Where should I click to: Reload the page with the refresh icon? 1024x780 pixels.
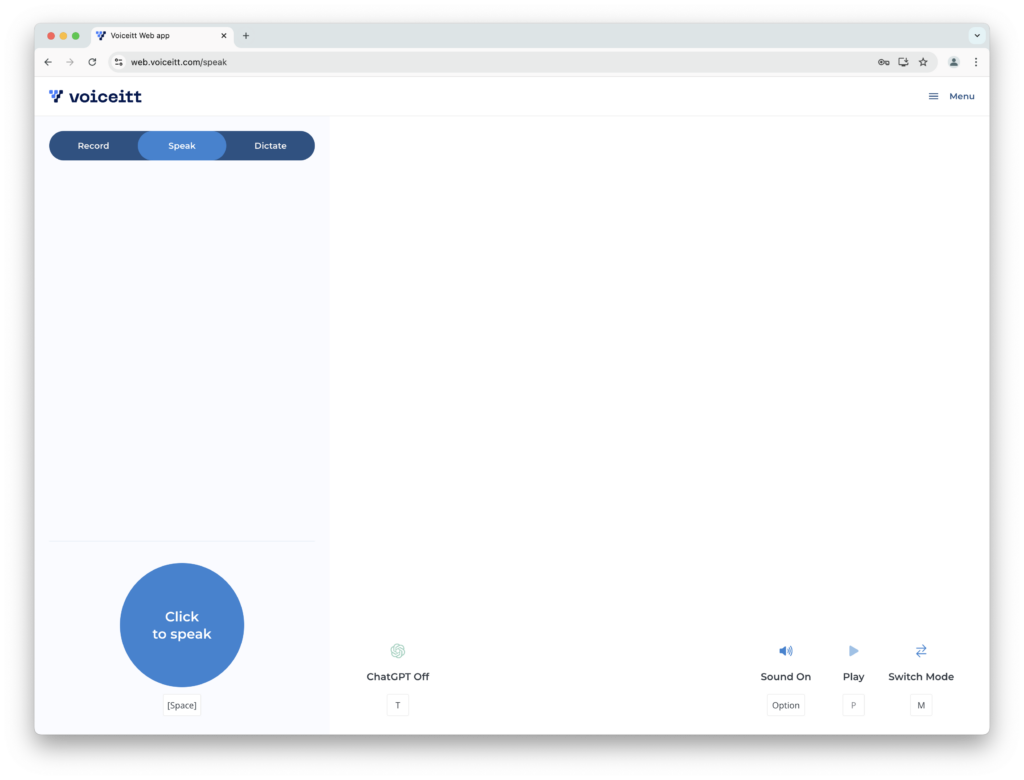click(92, 62)
